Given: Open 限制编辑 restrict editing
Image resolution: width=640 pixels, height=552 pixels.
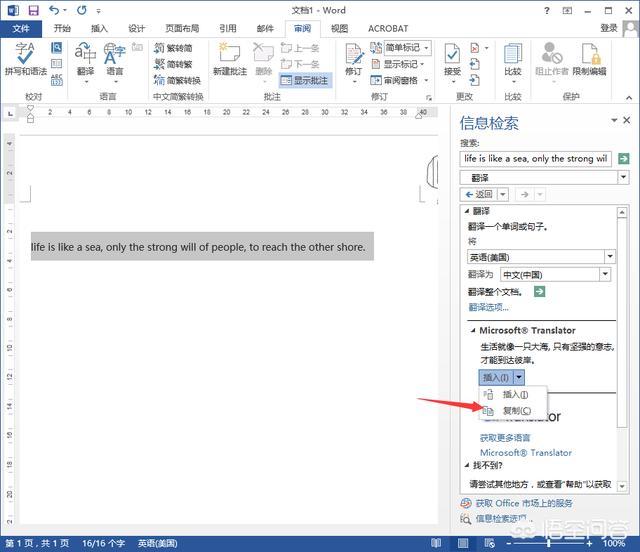Looking at the screenshot, I should [x=590, y=59].
